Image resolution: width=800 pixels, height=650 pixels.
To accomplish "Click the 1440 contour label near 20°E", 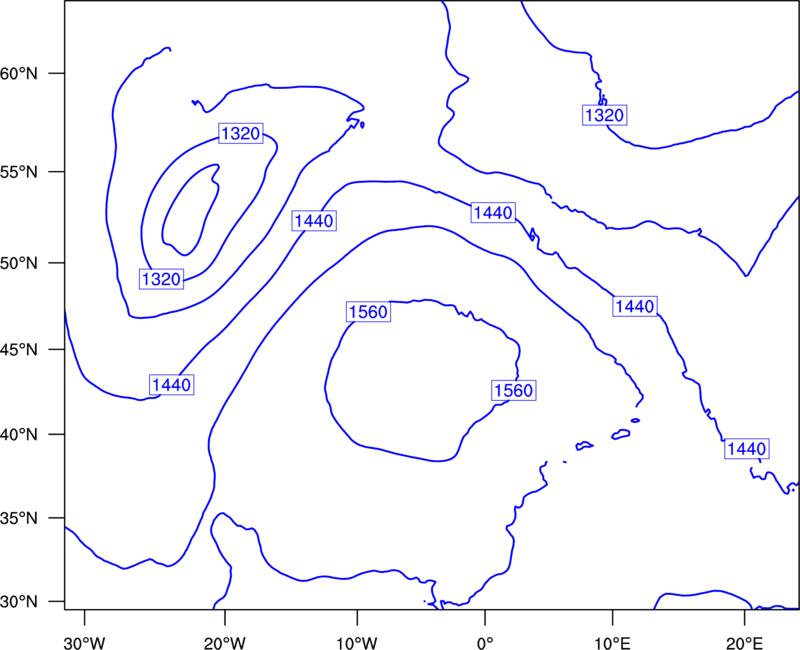I will tap(747, 449).
